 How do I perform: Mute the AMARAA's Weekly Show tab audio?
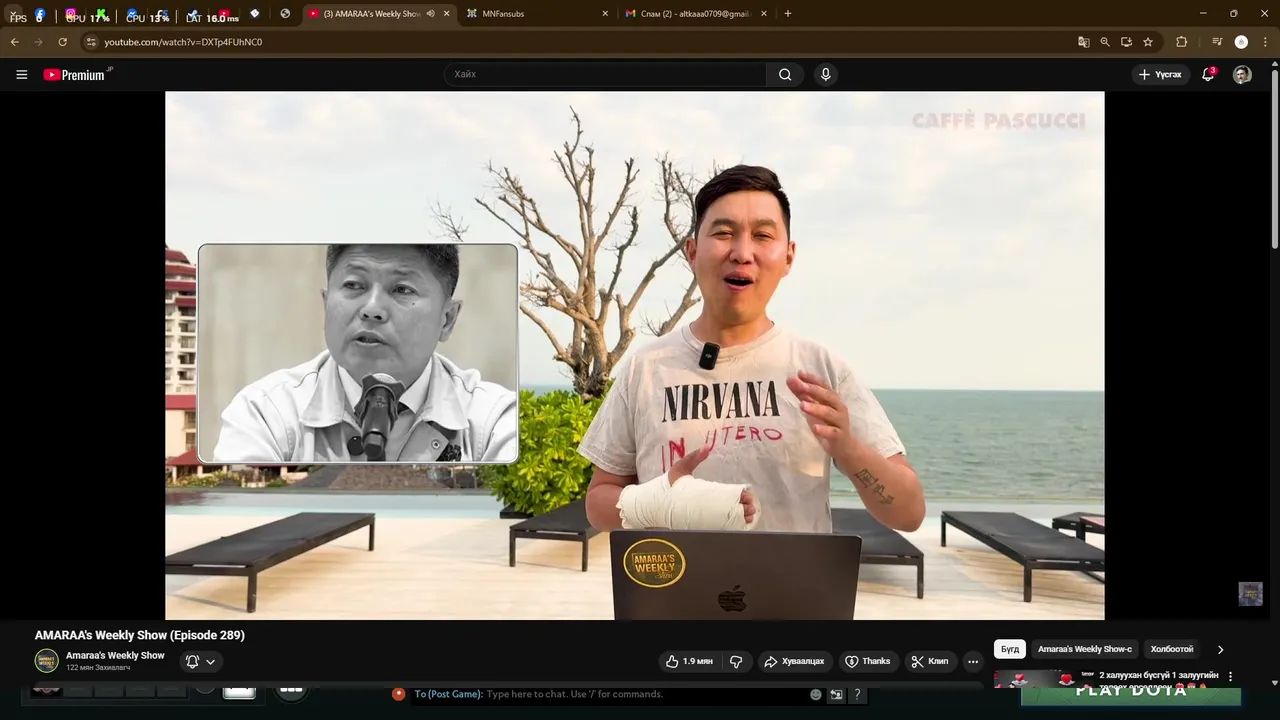coord(430,14)
